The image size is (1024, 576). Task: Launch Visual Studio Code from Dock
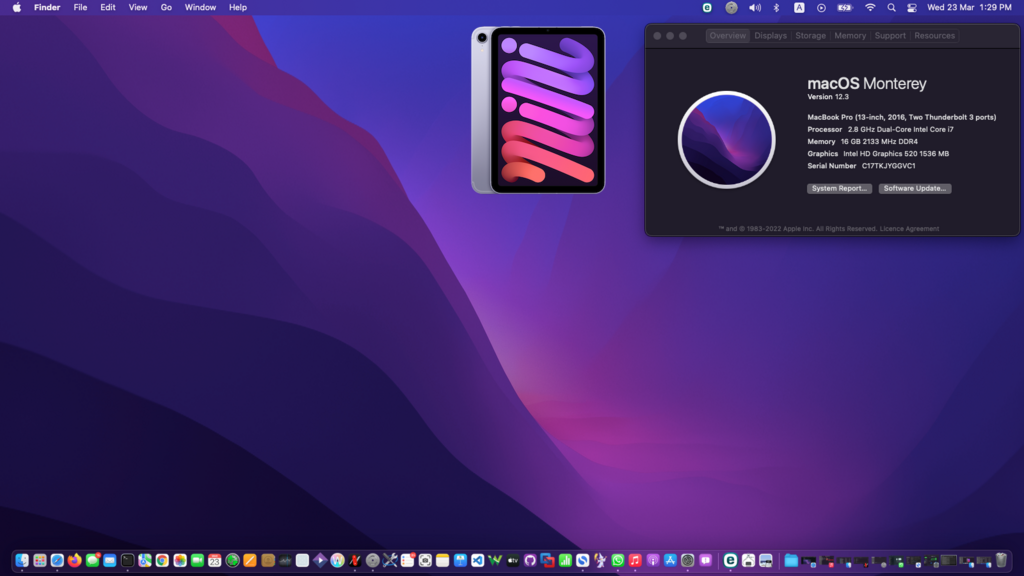tap(477, 560)
